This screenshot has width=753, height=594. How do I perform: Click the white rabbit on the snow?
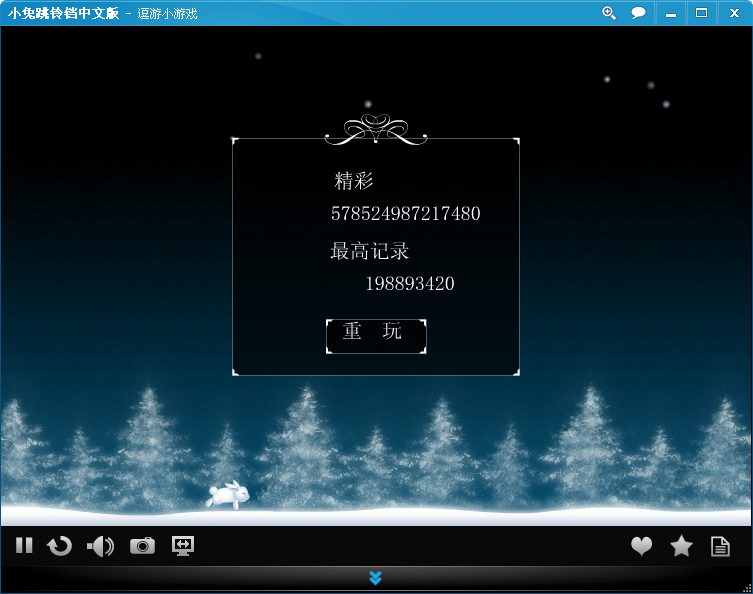point(228,495)
